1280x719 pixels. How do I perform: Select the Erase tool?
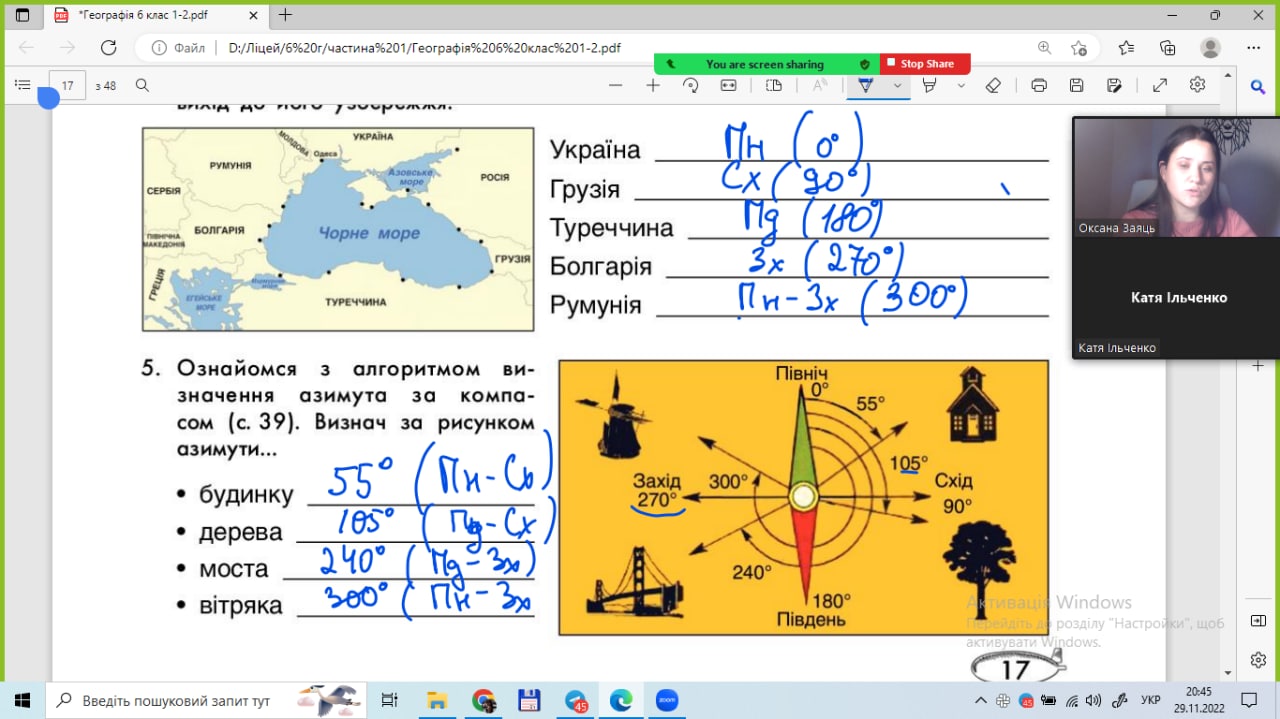[x=993, y=86]
